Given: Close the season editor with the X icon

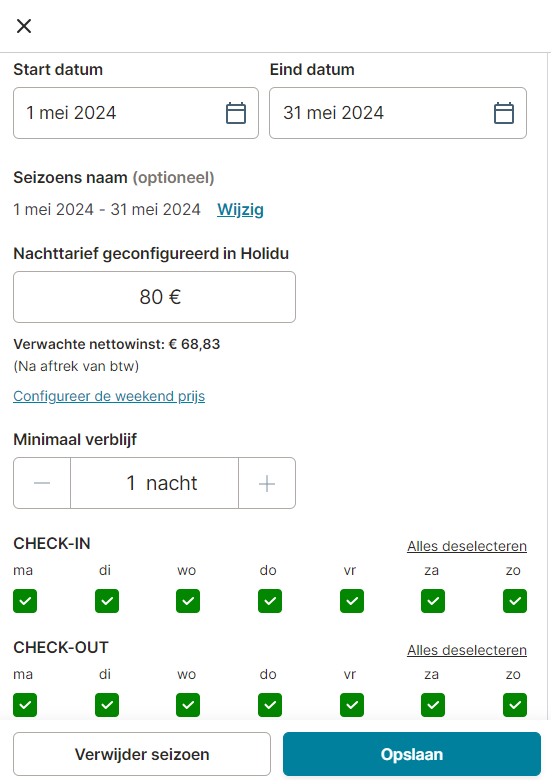Looking at the screenshot, I should click(24, 26).
